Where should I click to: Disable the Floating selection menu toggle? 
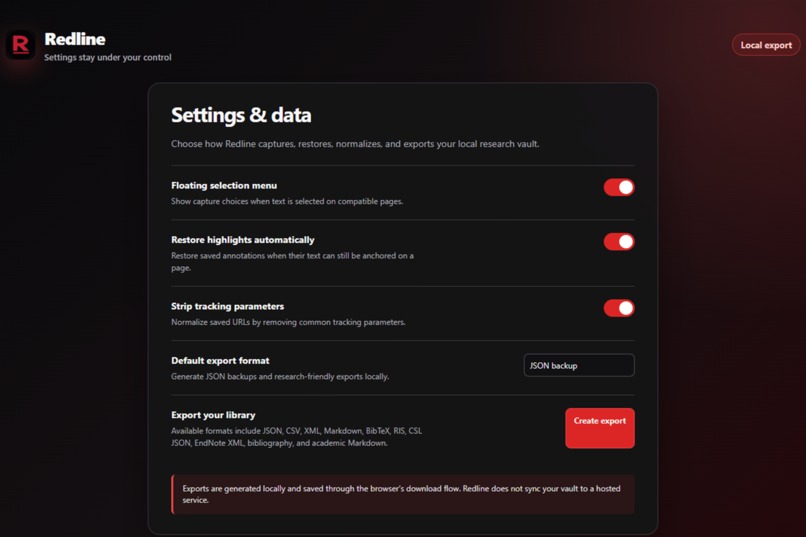coord(619,188)
